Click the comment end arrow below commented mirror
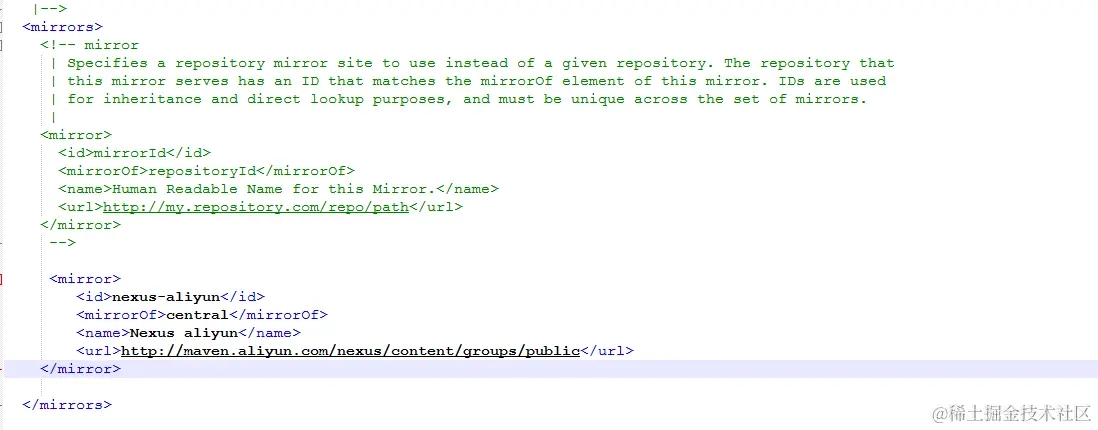 [x=62, y=243]
